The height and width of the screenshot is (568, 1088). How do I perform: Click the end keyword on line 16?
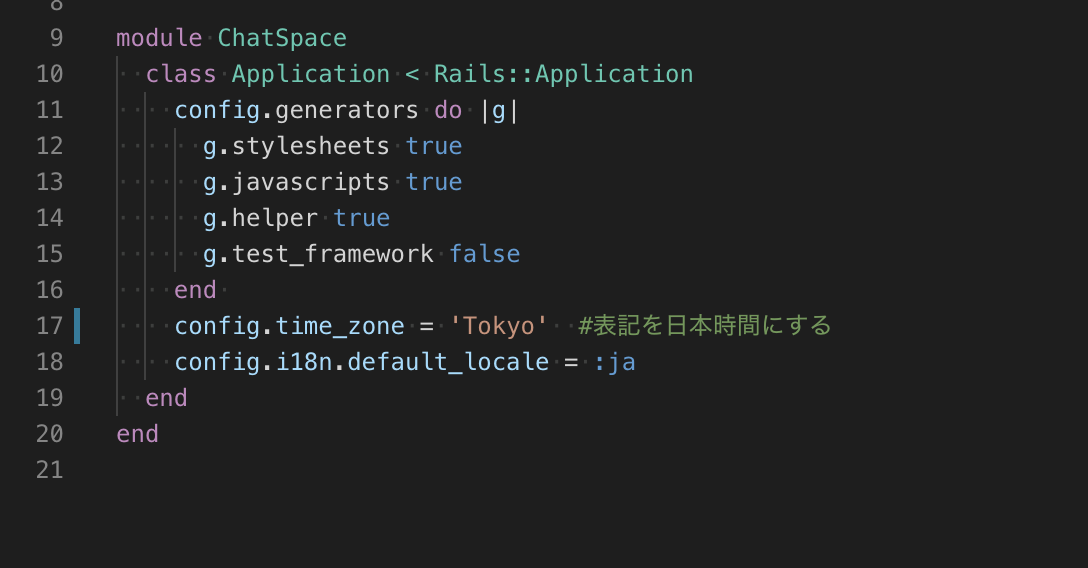(195, 290)
